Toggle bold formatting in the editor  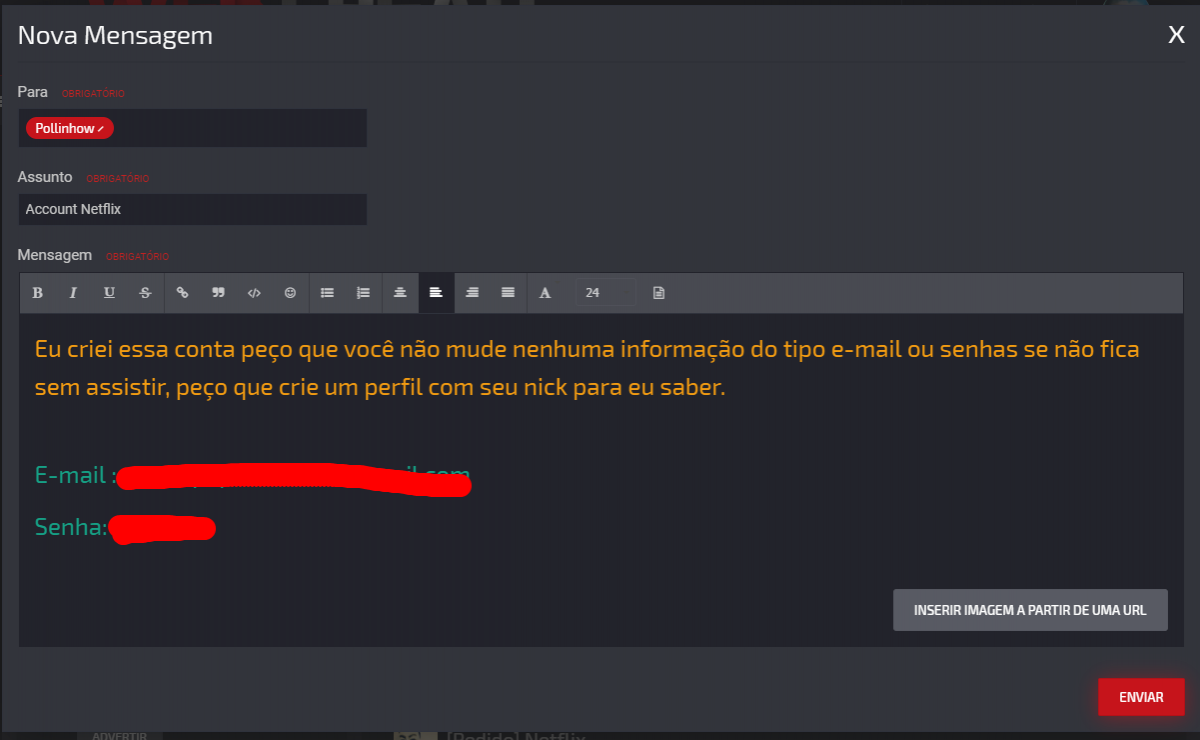37,293
